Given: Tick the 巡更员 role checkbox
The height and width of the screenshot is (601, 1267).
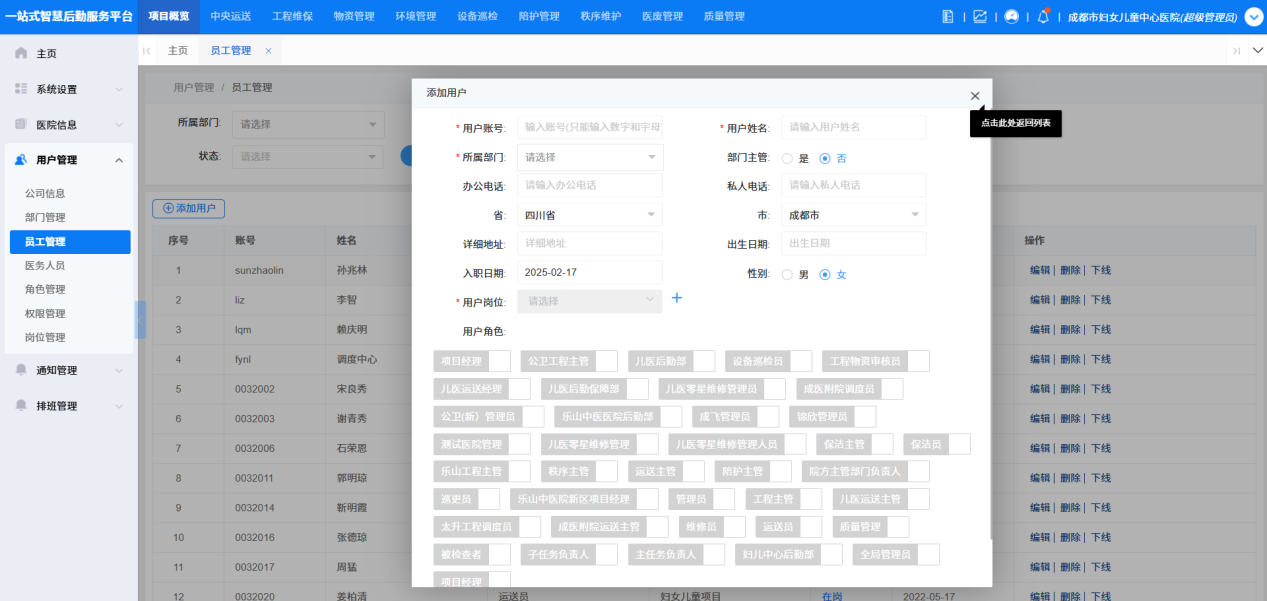Looking at the screenshot, I should pyautogui.click(x=489, y=499).
